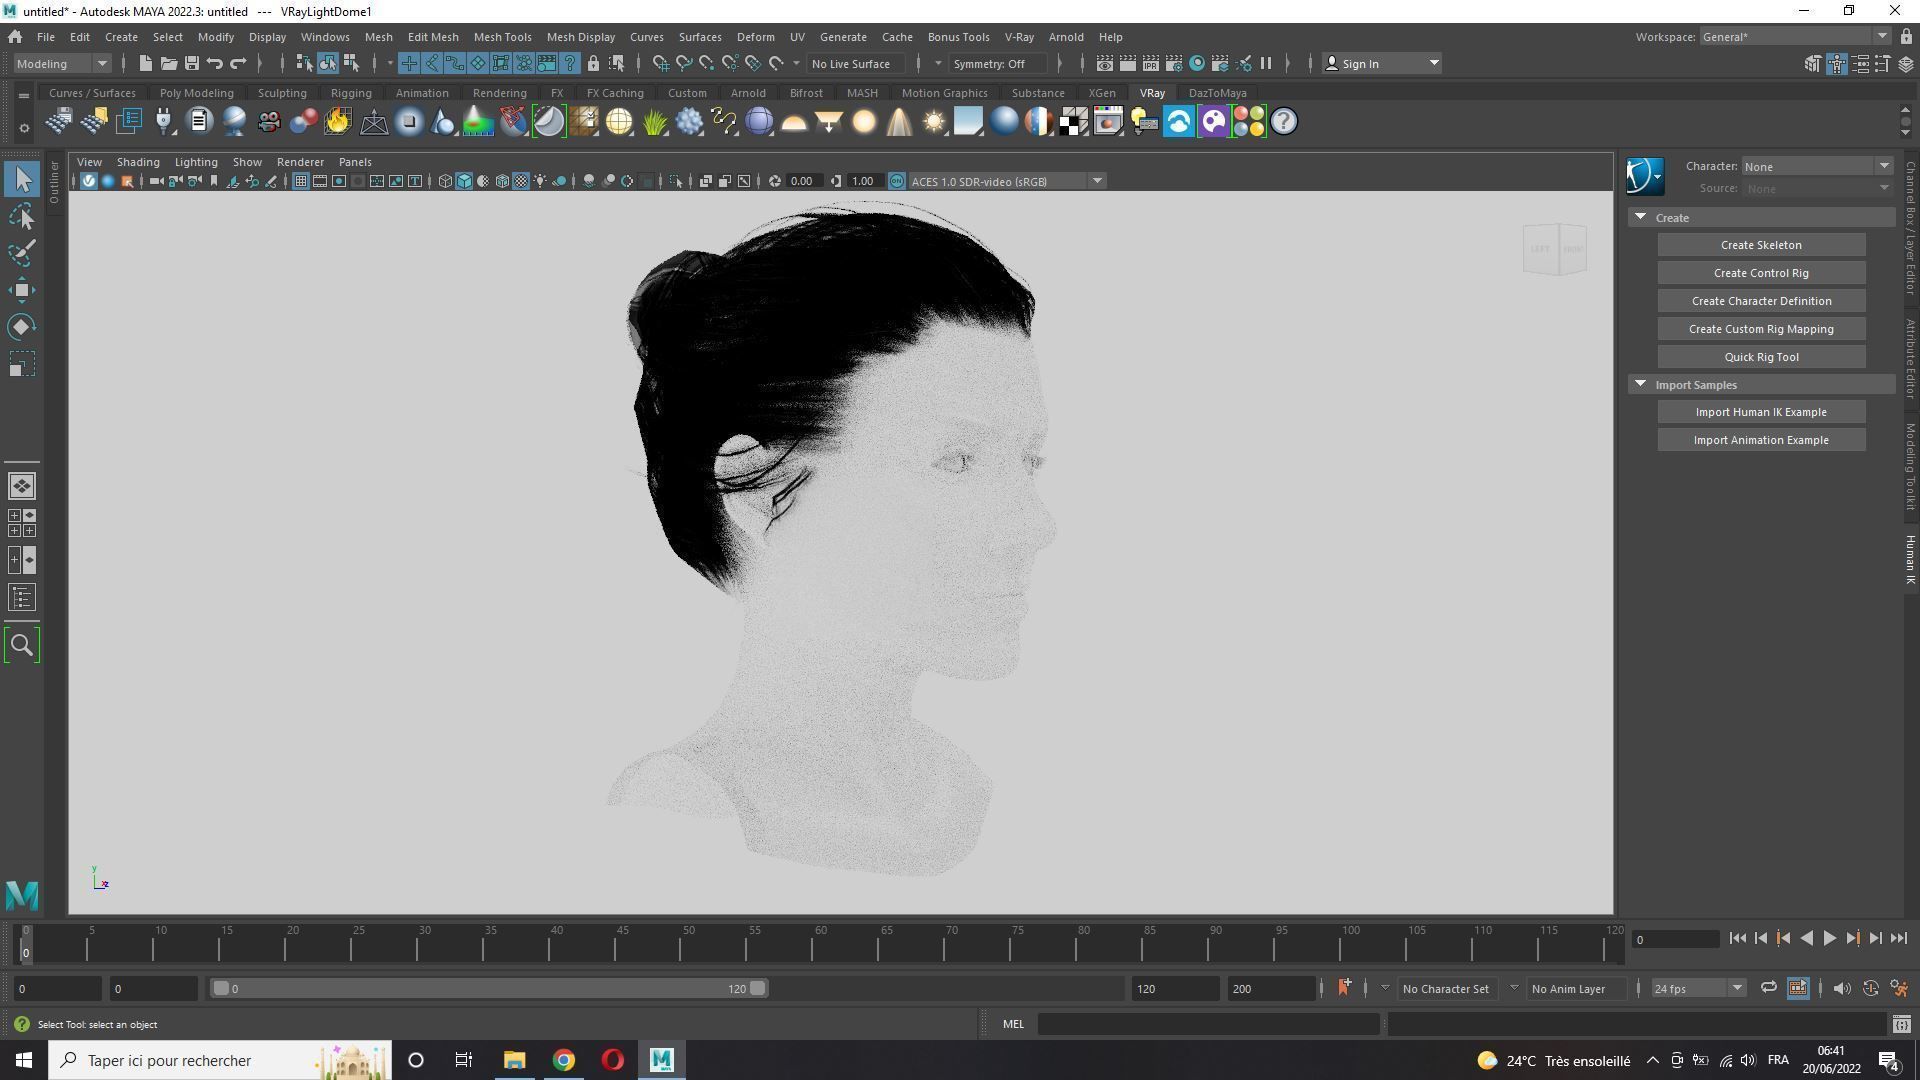
Task: Toggle Use All Lights in the viewport toolbar
Action: (x=540, y=181)
